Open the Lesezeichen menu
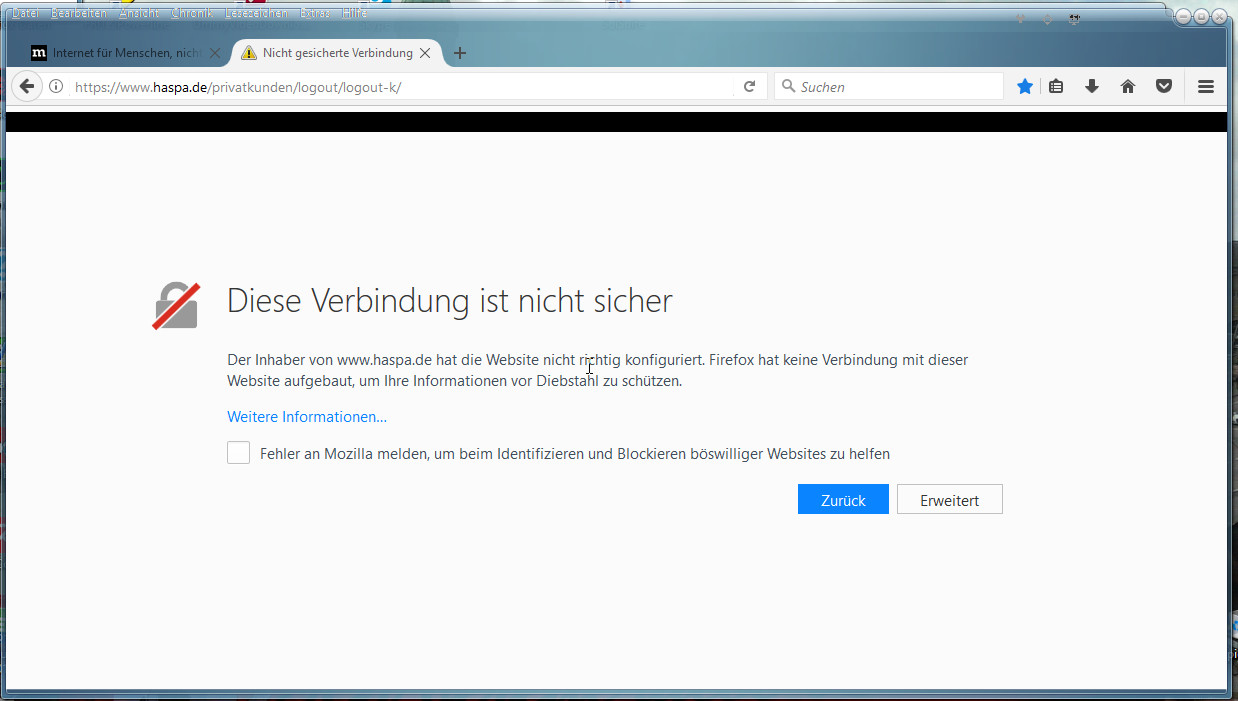Image resolution: width=1238 pixels, height=701 pixels. click(x=255, y=13)
